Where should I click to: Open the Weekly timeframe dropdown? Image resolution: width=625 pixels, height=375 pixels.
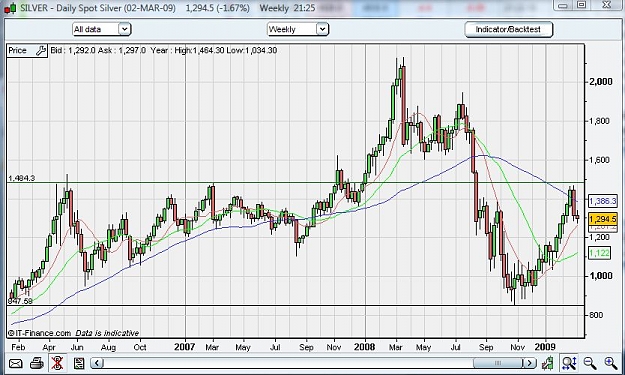point(298,29)
